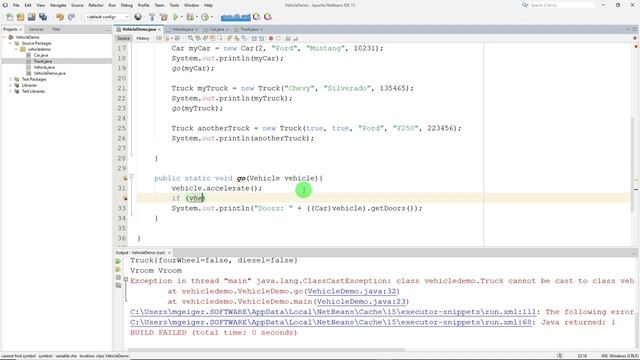Image resolution: width=640 pixels, height=360 pixels.
Task: Click the New Project toolbar icon
Action: coord(20,17)
